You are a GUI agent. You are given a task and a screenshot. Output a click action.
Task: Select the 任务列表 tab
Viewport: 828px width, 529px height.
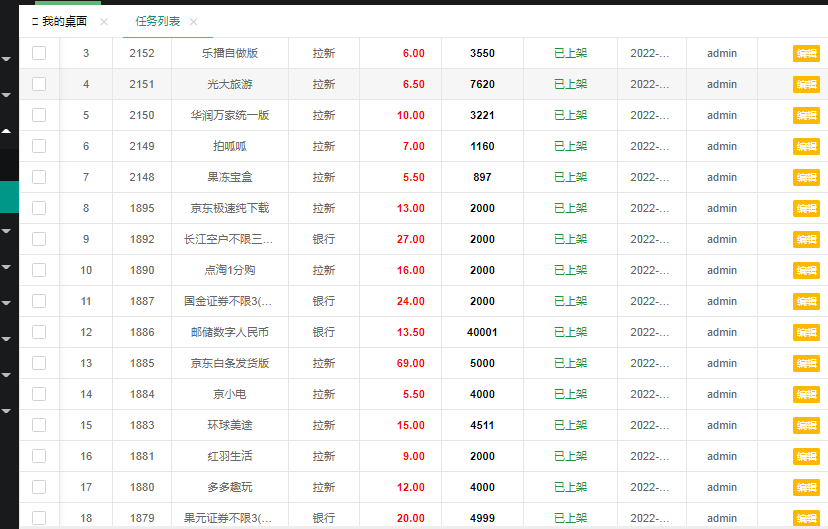(158, 21)
